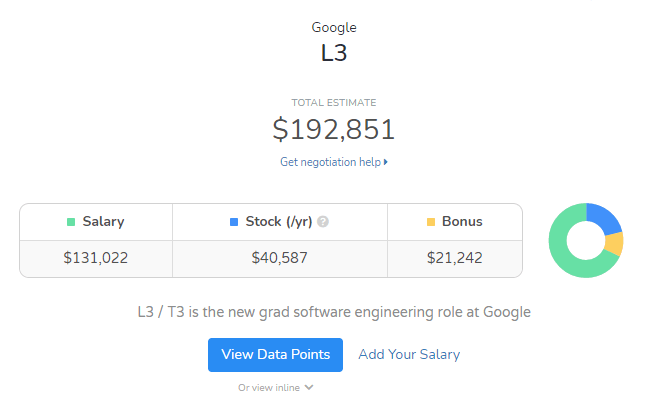
Task: Select the blue stock segment of donut chart
Action: coord(603,217)
